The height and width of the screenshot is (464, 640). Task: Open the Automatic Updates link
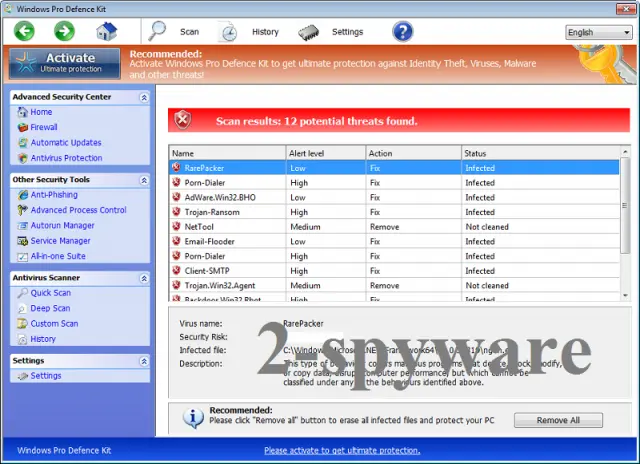66,142
